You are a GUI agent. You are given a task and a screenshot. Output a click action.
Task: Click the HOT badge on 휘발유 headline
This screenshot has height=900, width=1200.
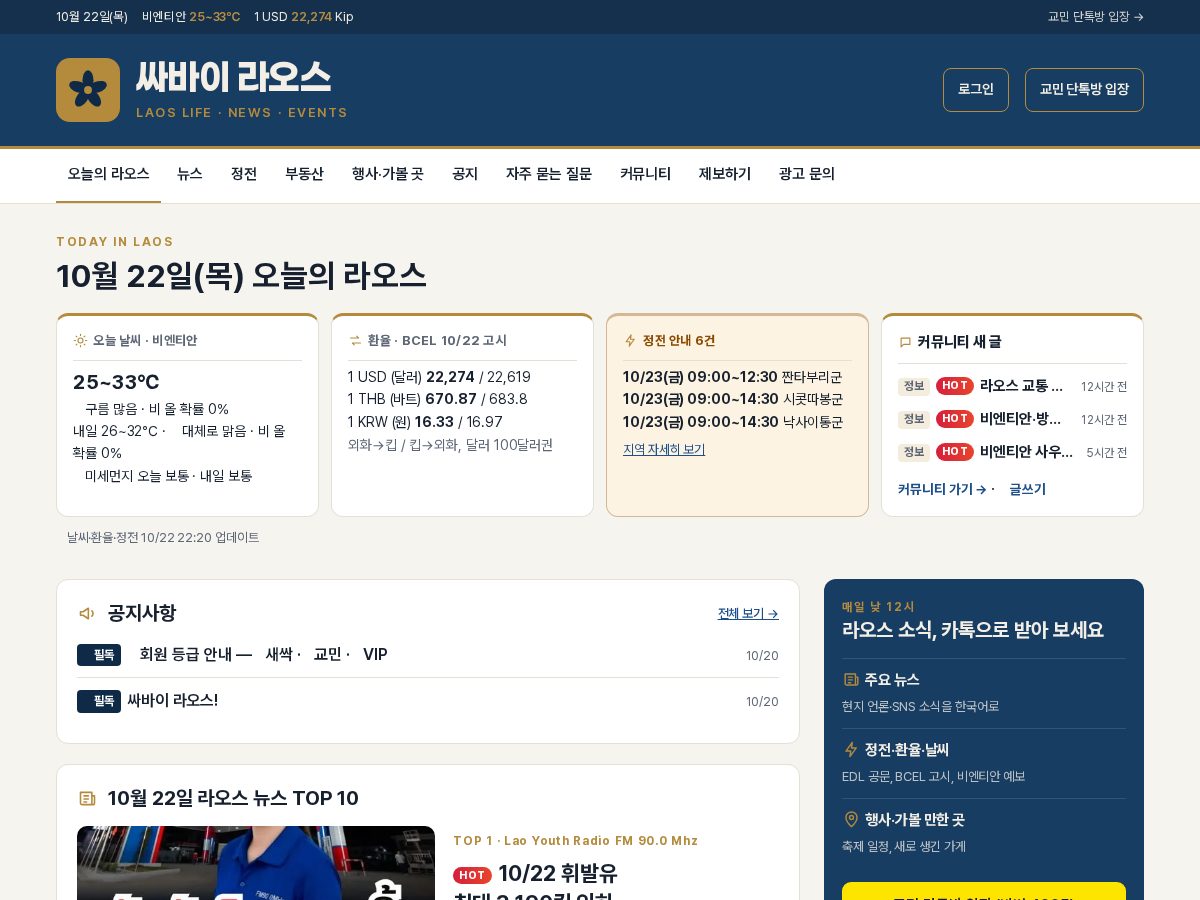coord(473,875)
